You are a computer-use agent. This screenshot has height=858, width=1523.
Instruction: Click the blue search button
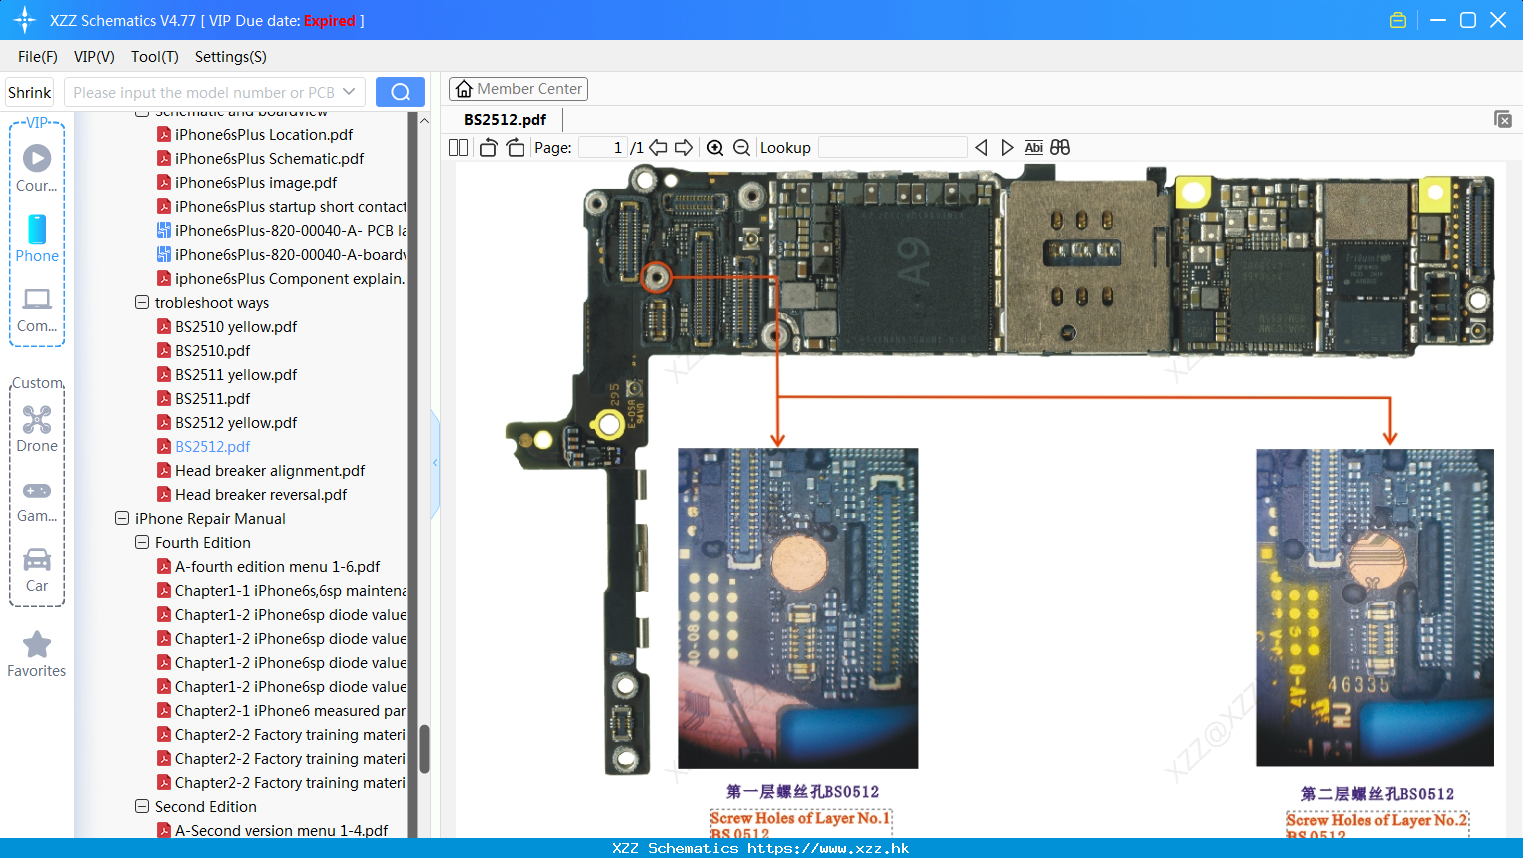tap(400, 92)
